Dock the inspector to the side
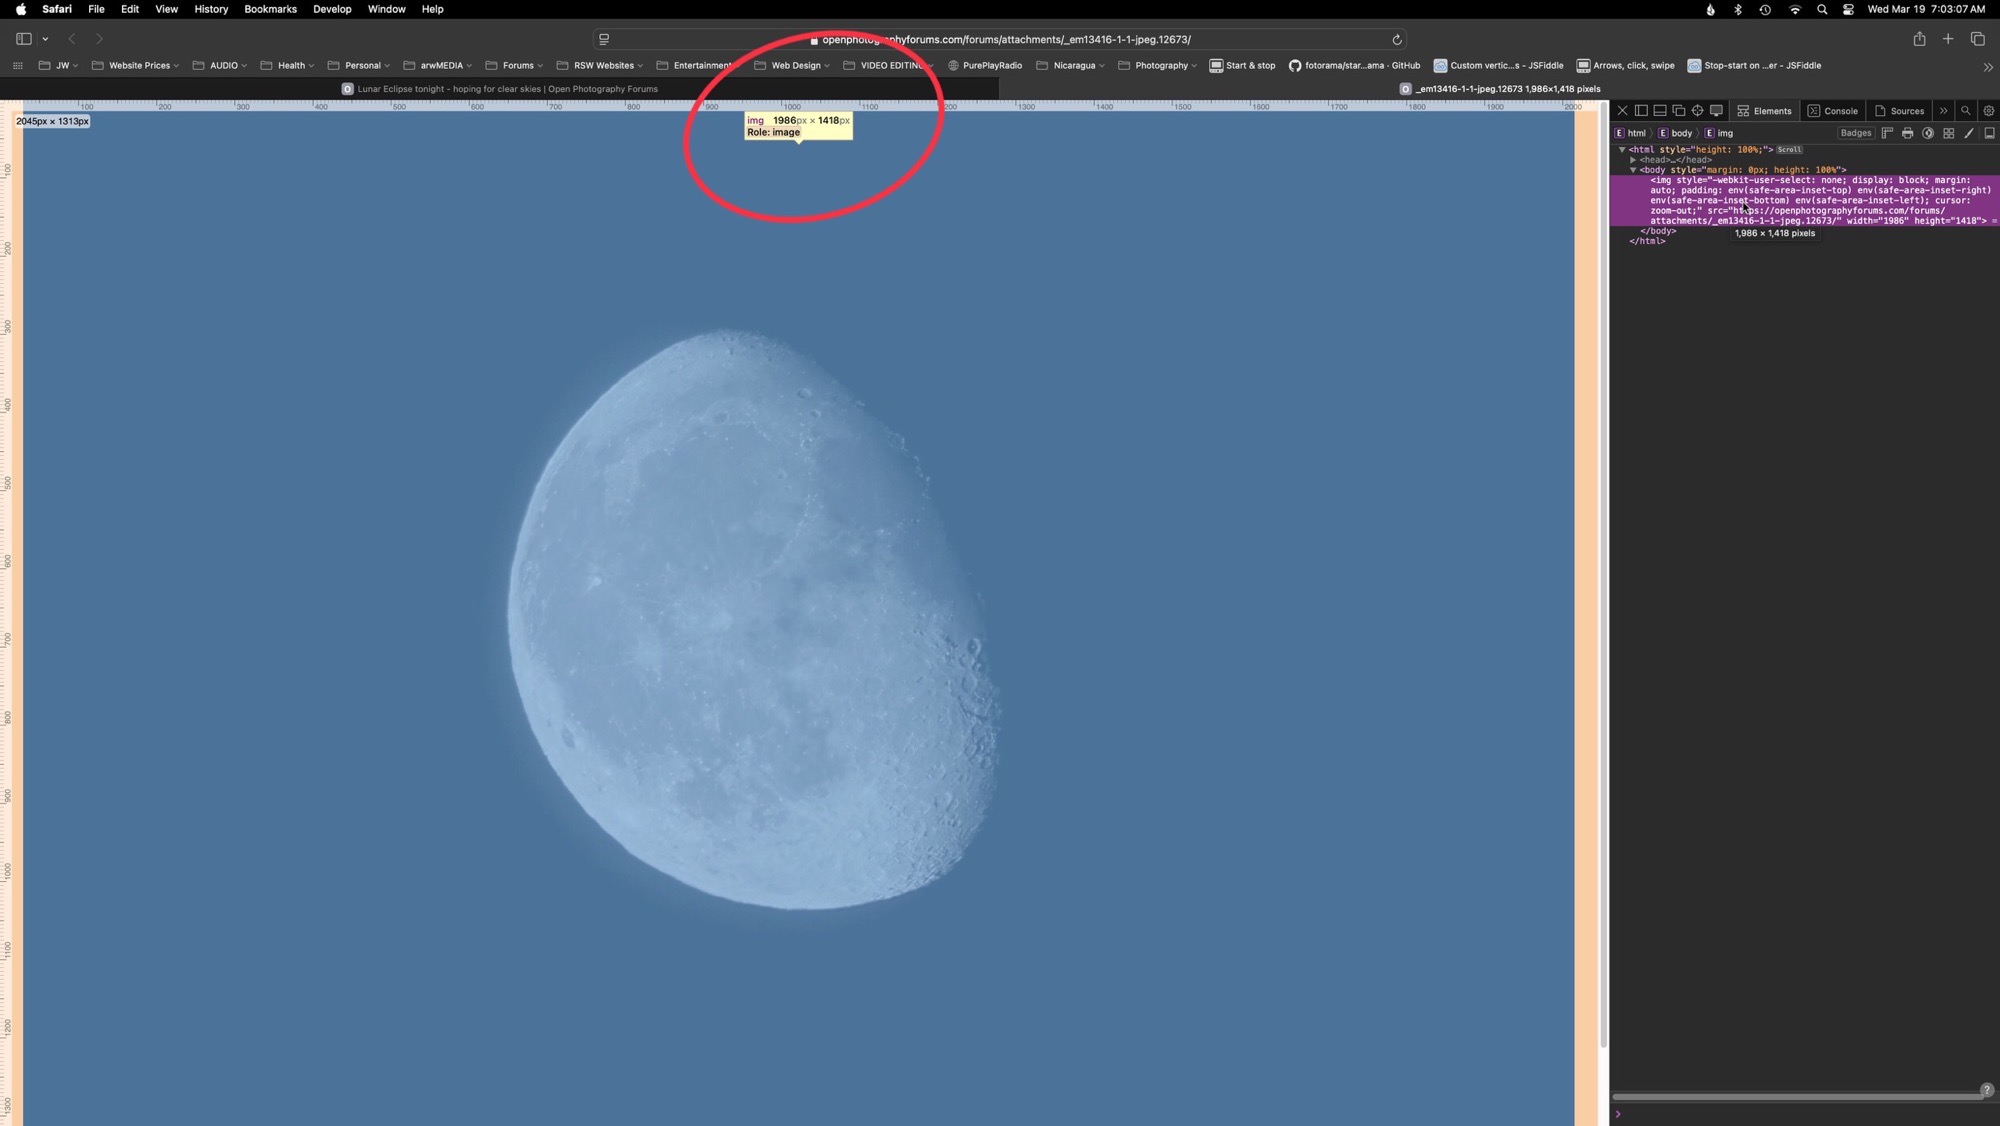This screenshot has height=1126, width=2000. point(1641,111)
